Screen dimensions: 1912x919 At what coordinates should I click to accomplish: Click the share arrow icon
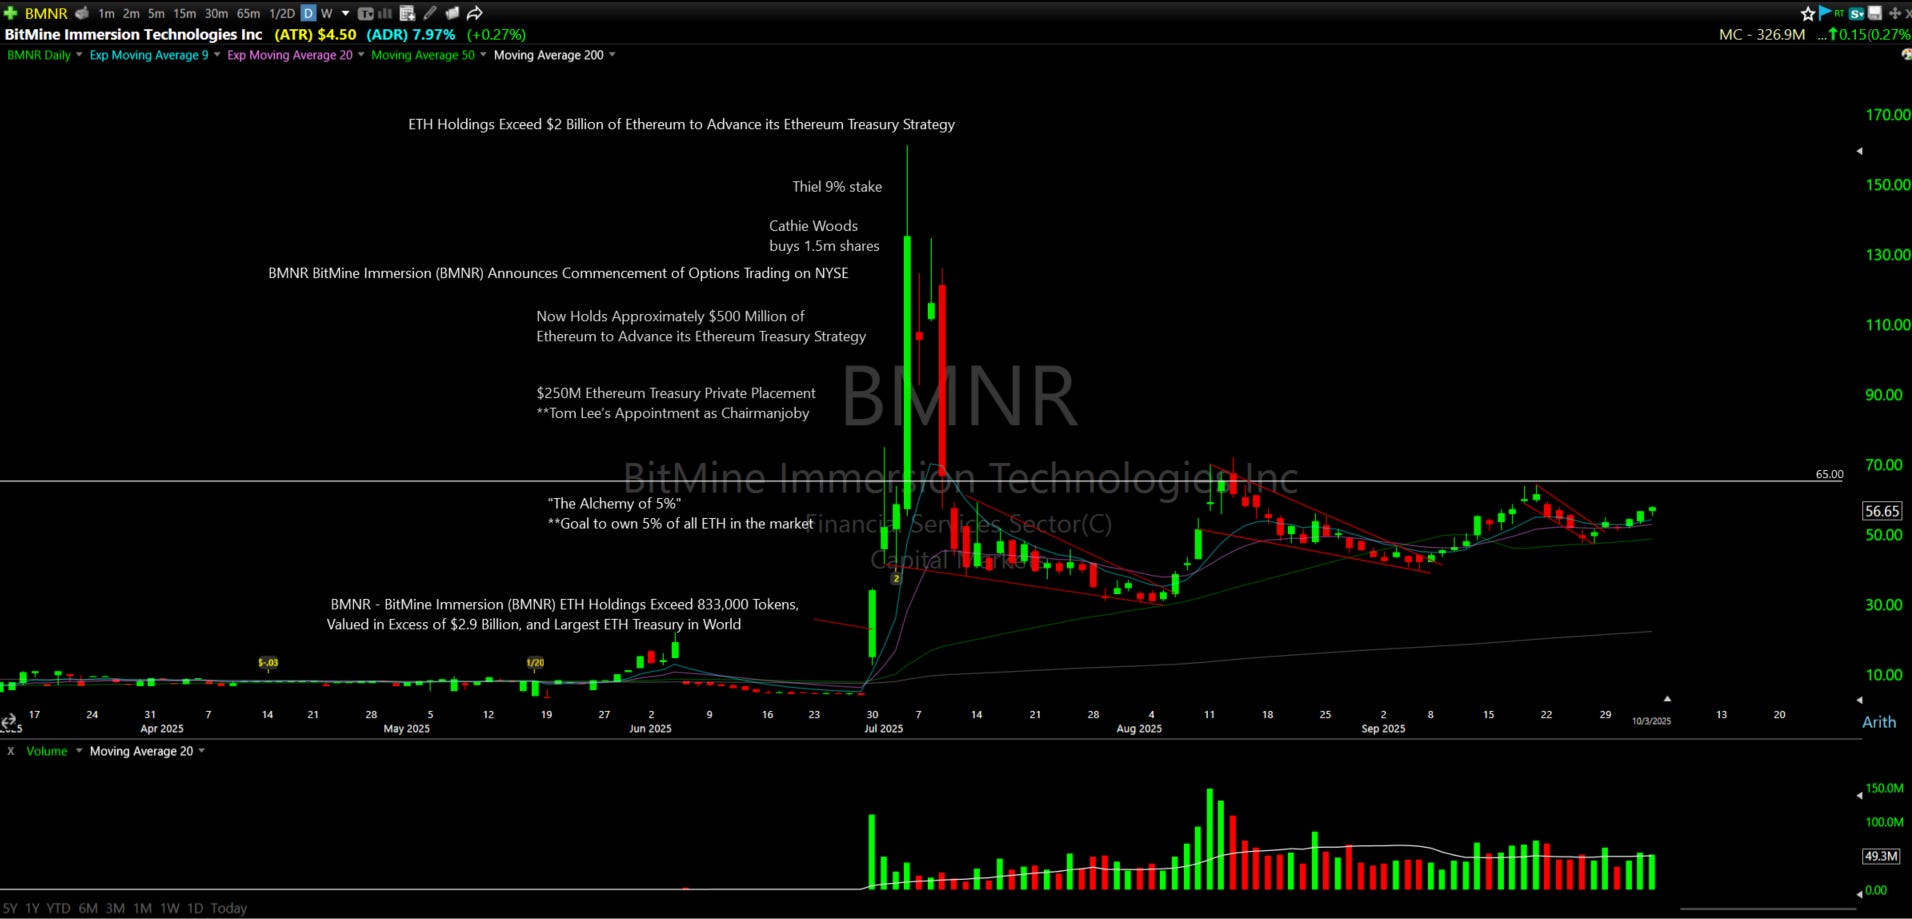pyautogui.click(x=475, y=13)
